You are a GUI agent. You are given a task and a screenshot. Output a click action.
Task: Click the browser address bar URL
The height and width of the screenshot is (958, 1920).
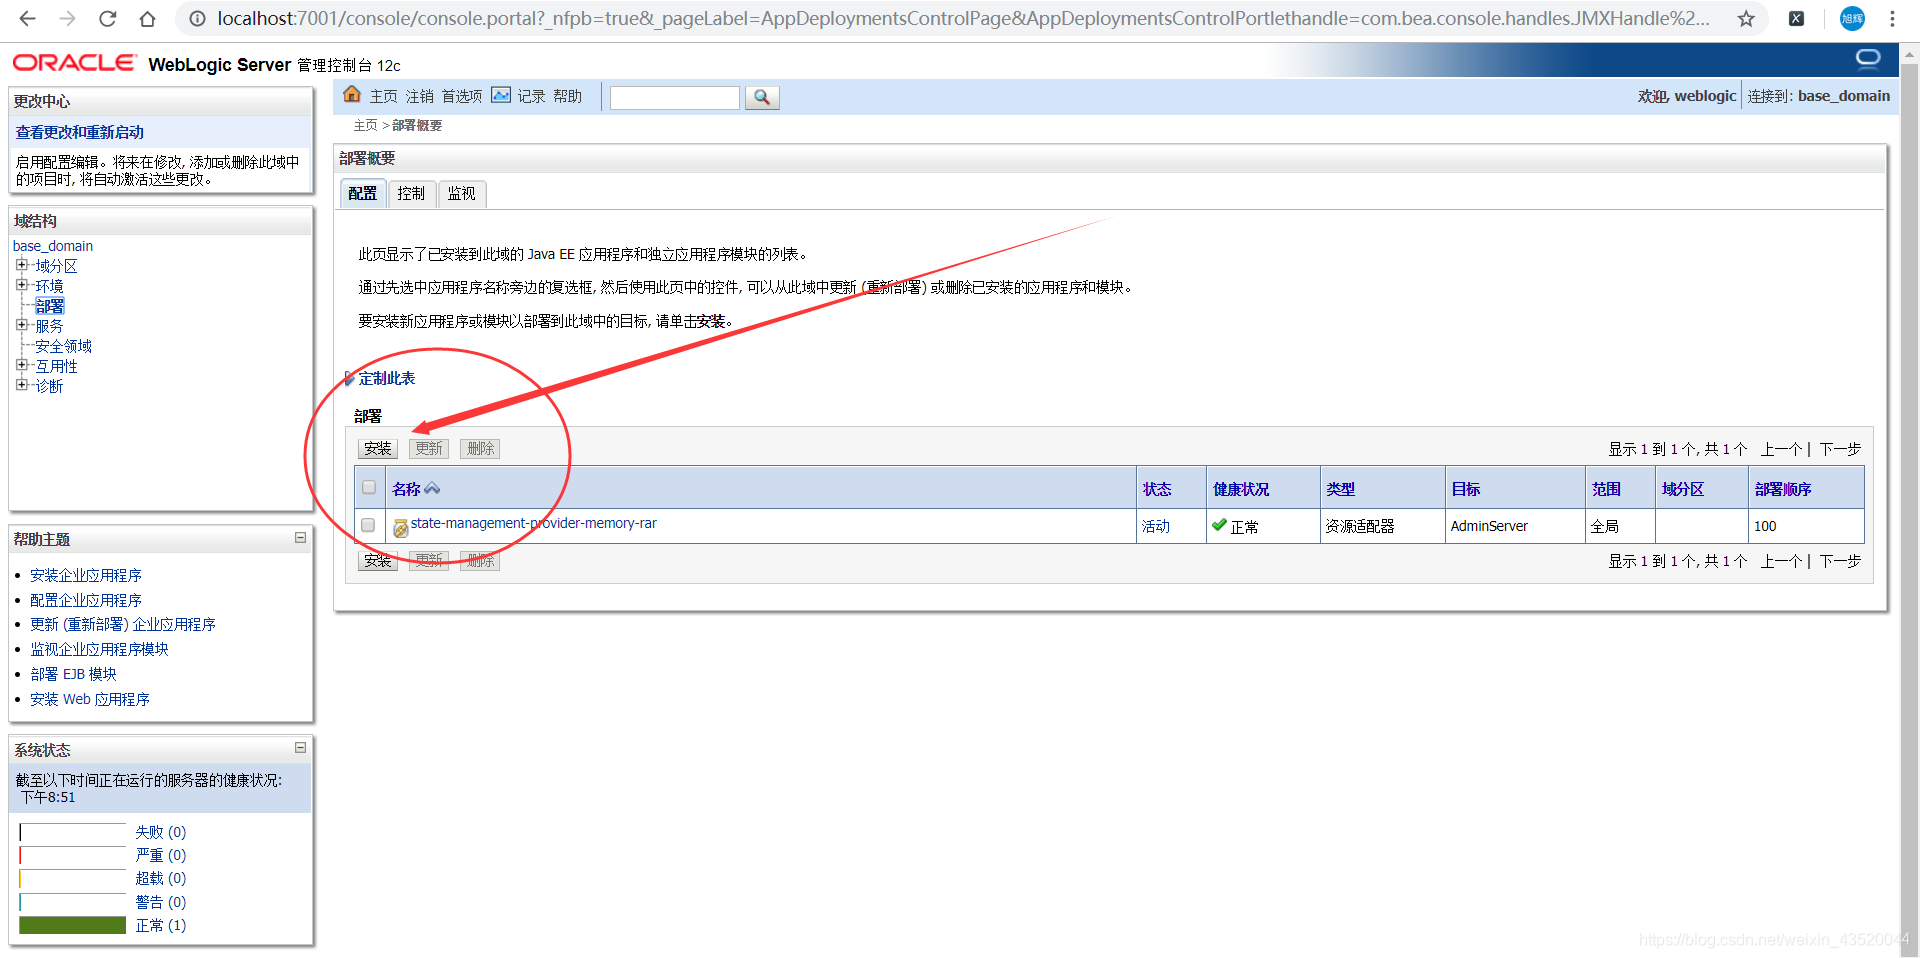tap(963, 18)
